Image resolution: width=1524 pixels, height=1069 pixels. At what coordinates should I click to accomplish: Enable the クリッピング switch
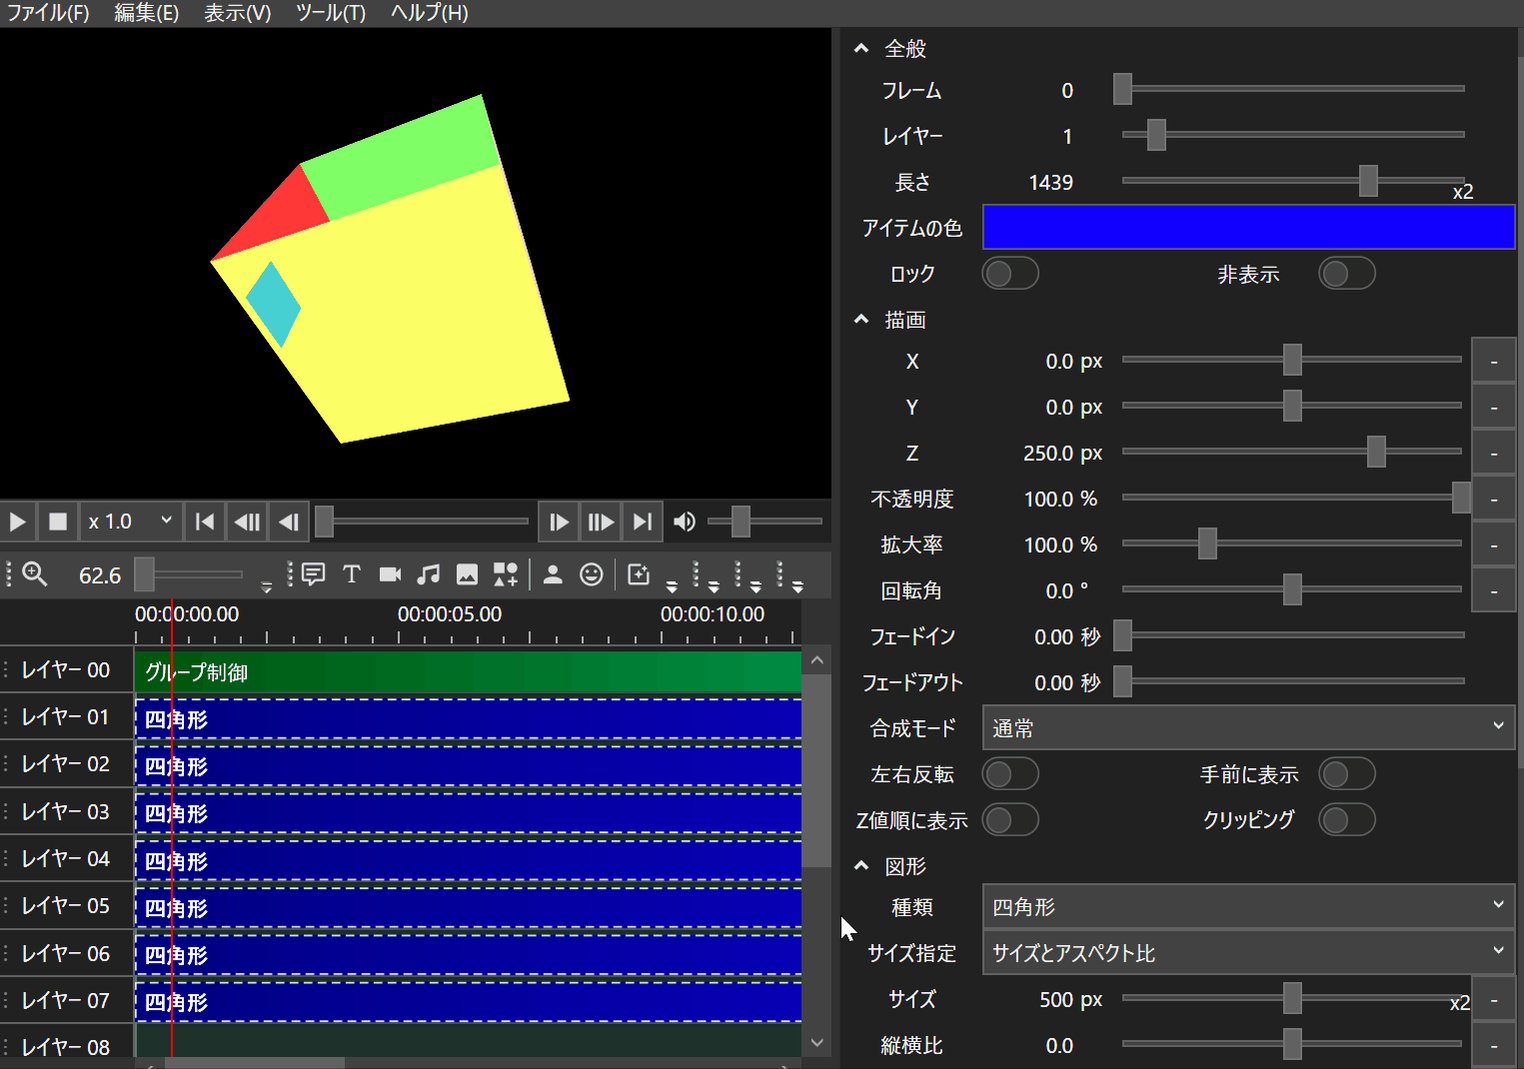pyautogui.click(x=1347, y=820)
